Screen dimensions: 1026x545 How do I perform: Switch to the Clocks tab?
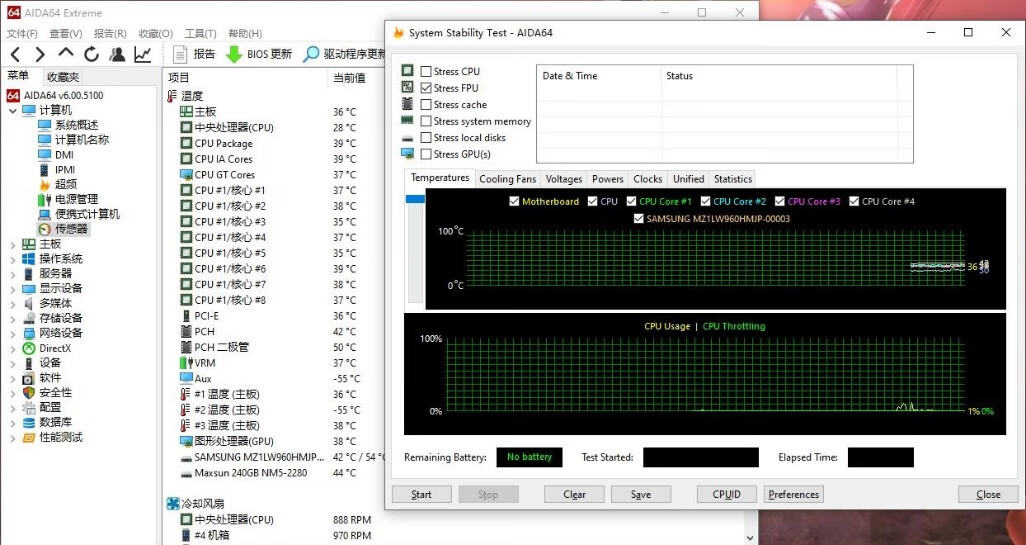pyautogui.click(x=648, y=179)
